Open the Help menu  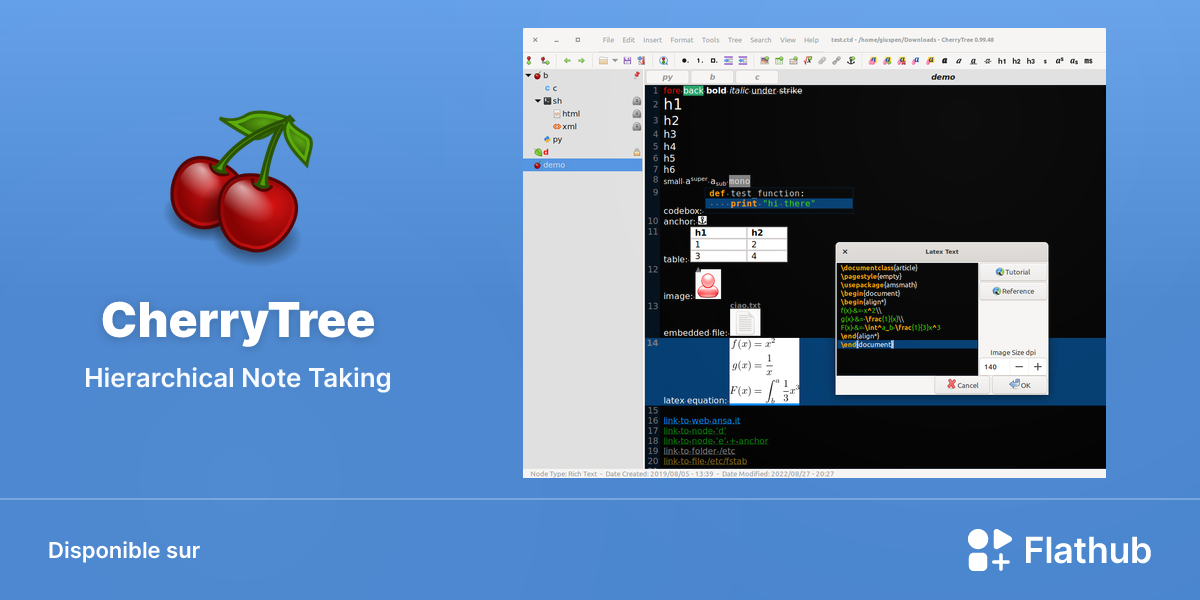(811, 40)
